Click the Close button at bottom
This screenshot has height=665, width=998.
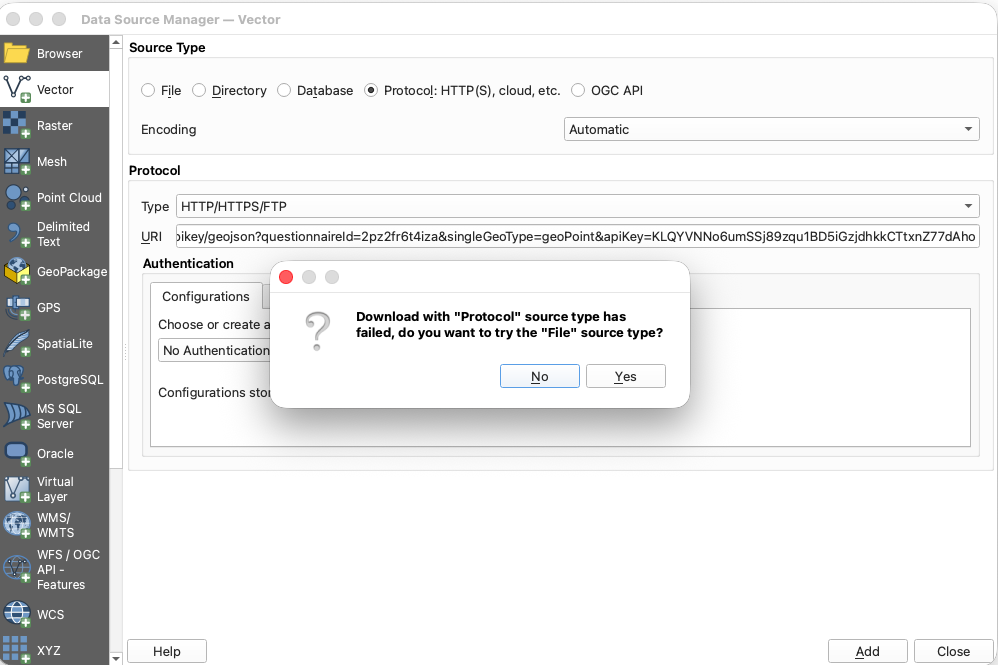point(953,651)
